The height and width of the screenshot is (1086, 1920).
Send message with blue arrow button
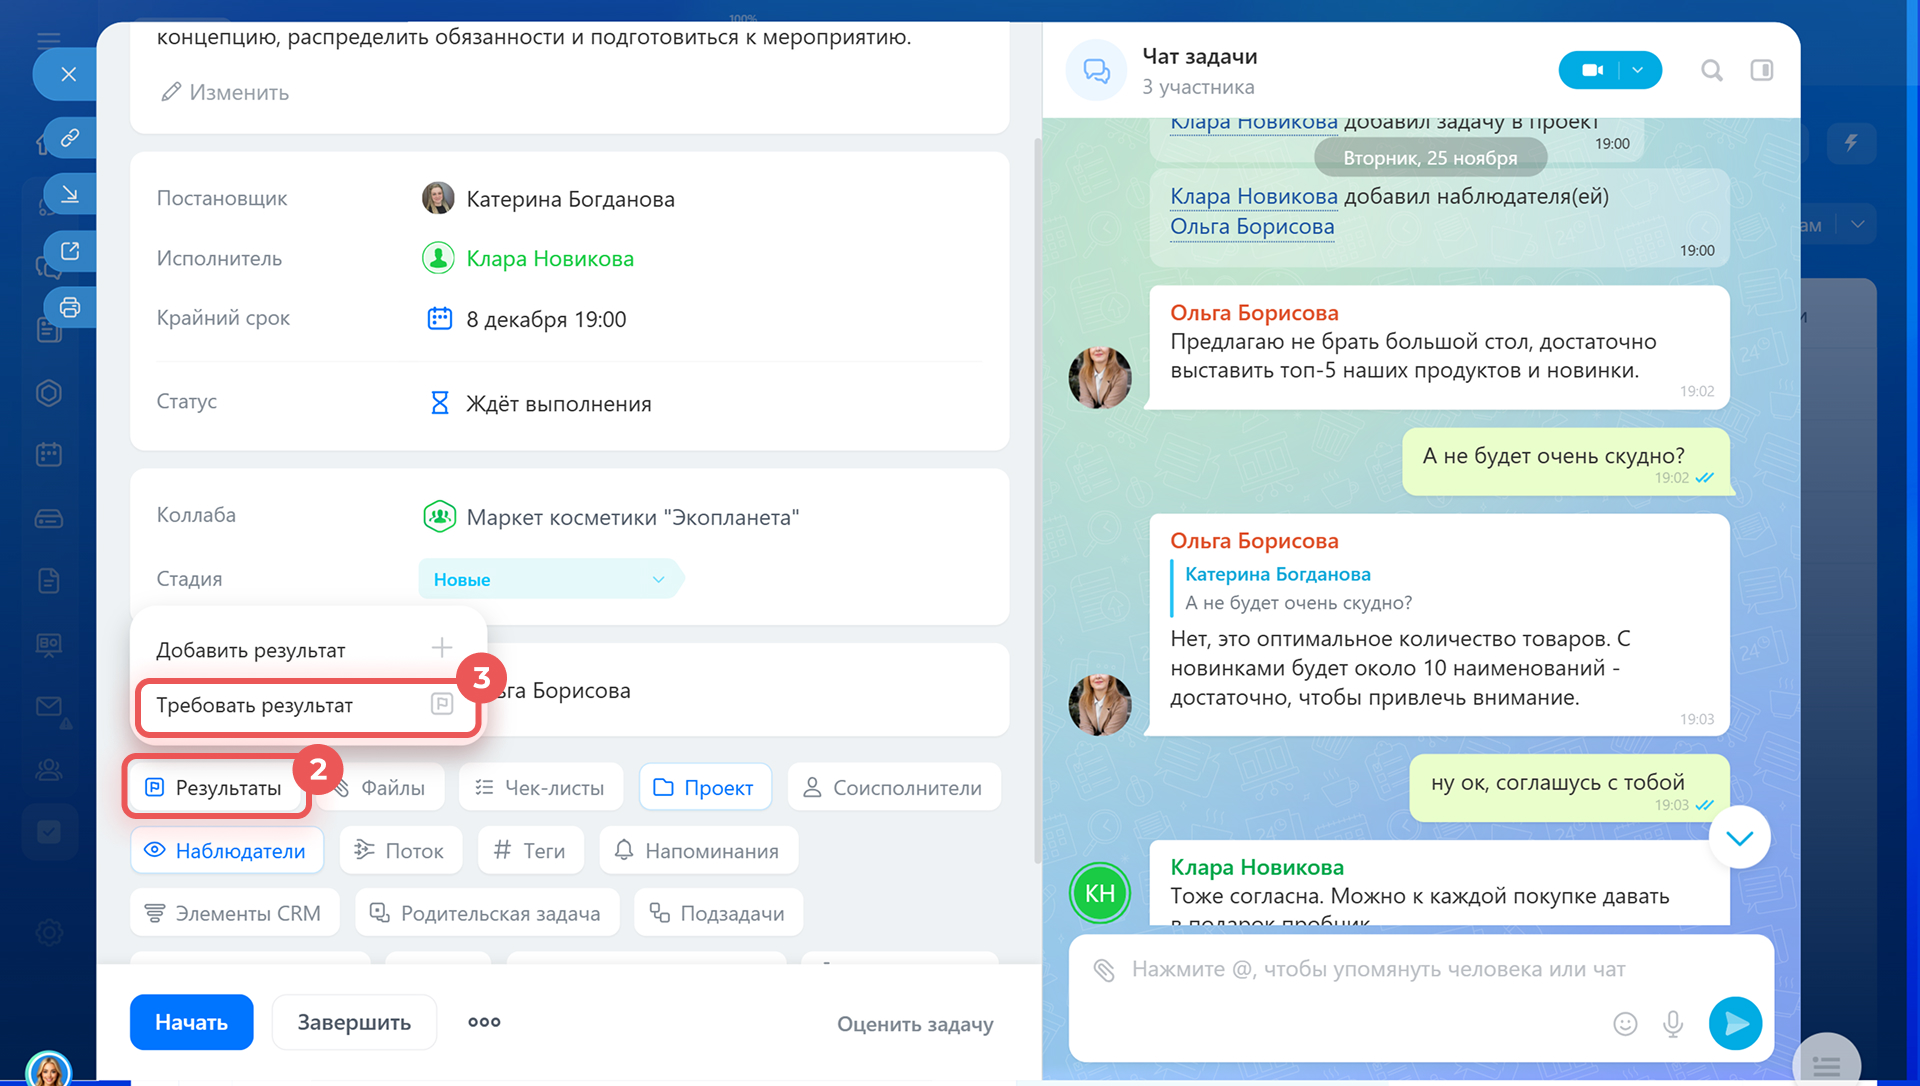point(1735,1023)
